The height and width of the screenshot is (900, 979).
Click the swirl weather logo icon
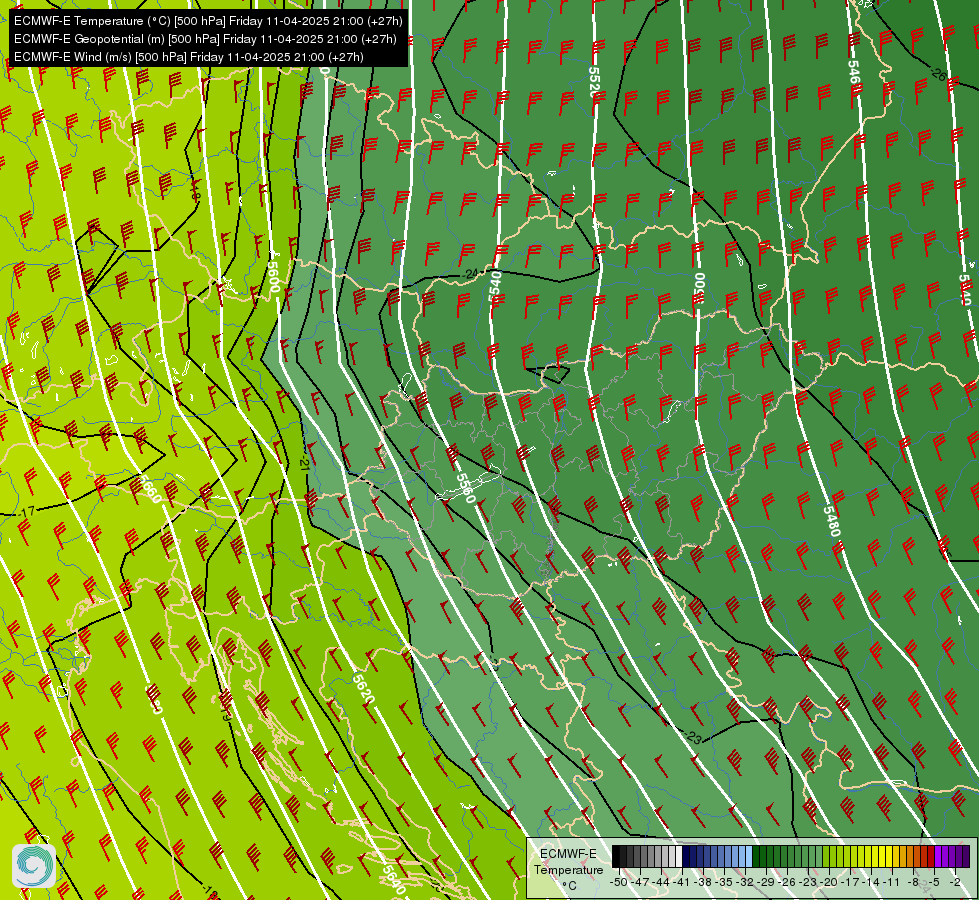pyautogui.click(x=34, y=866)
